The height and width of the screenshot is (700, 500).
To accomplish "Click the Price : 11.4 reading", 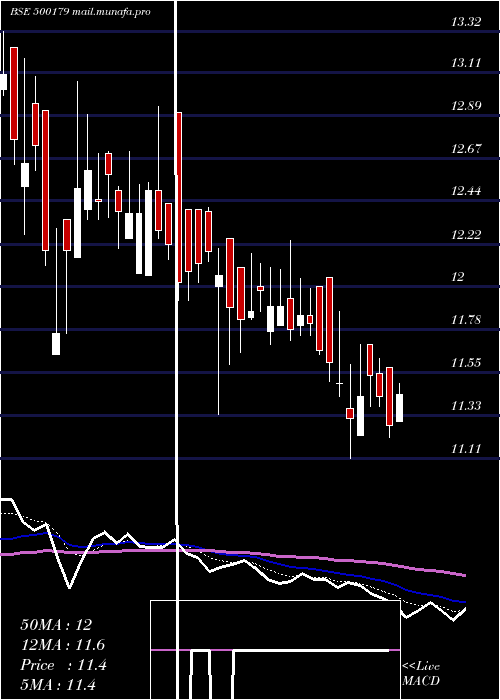I will tap(63, 665).
